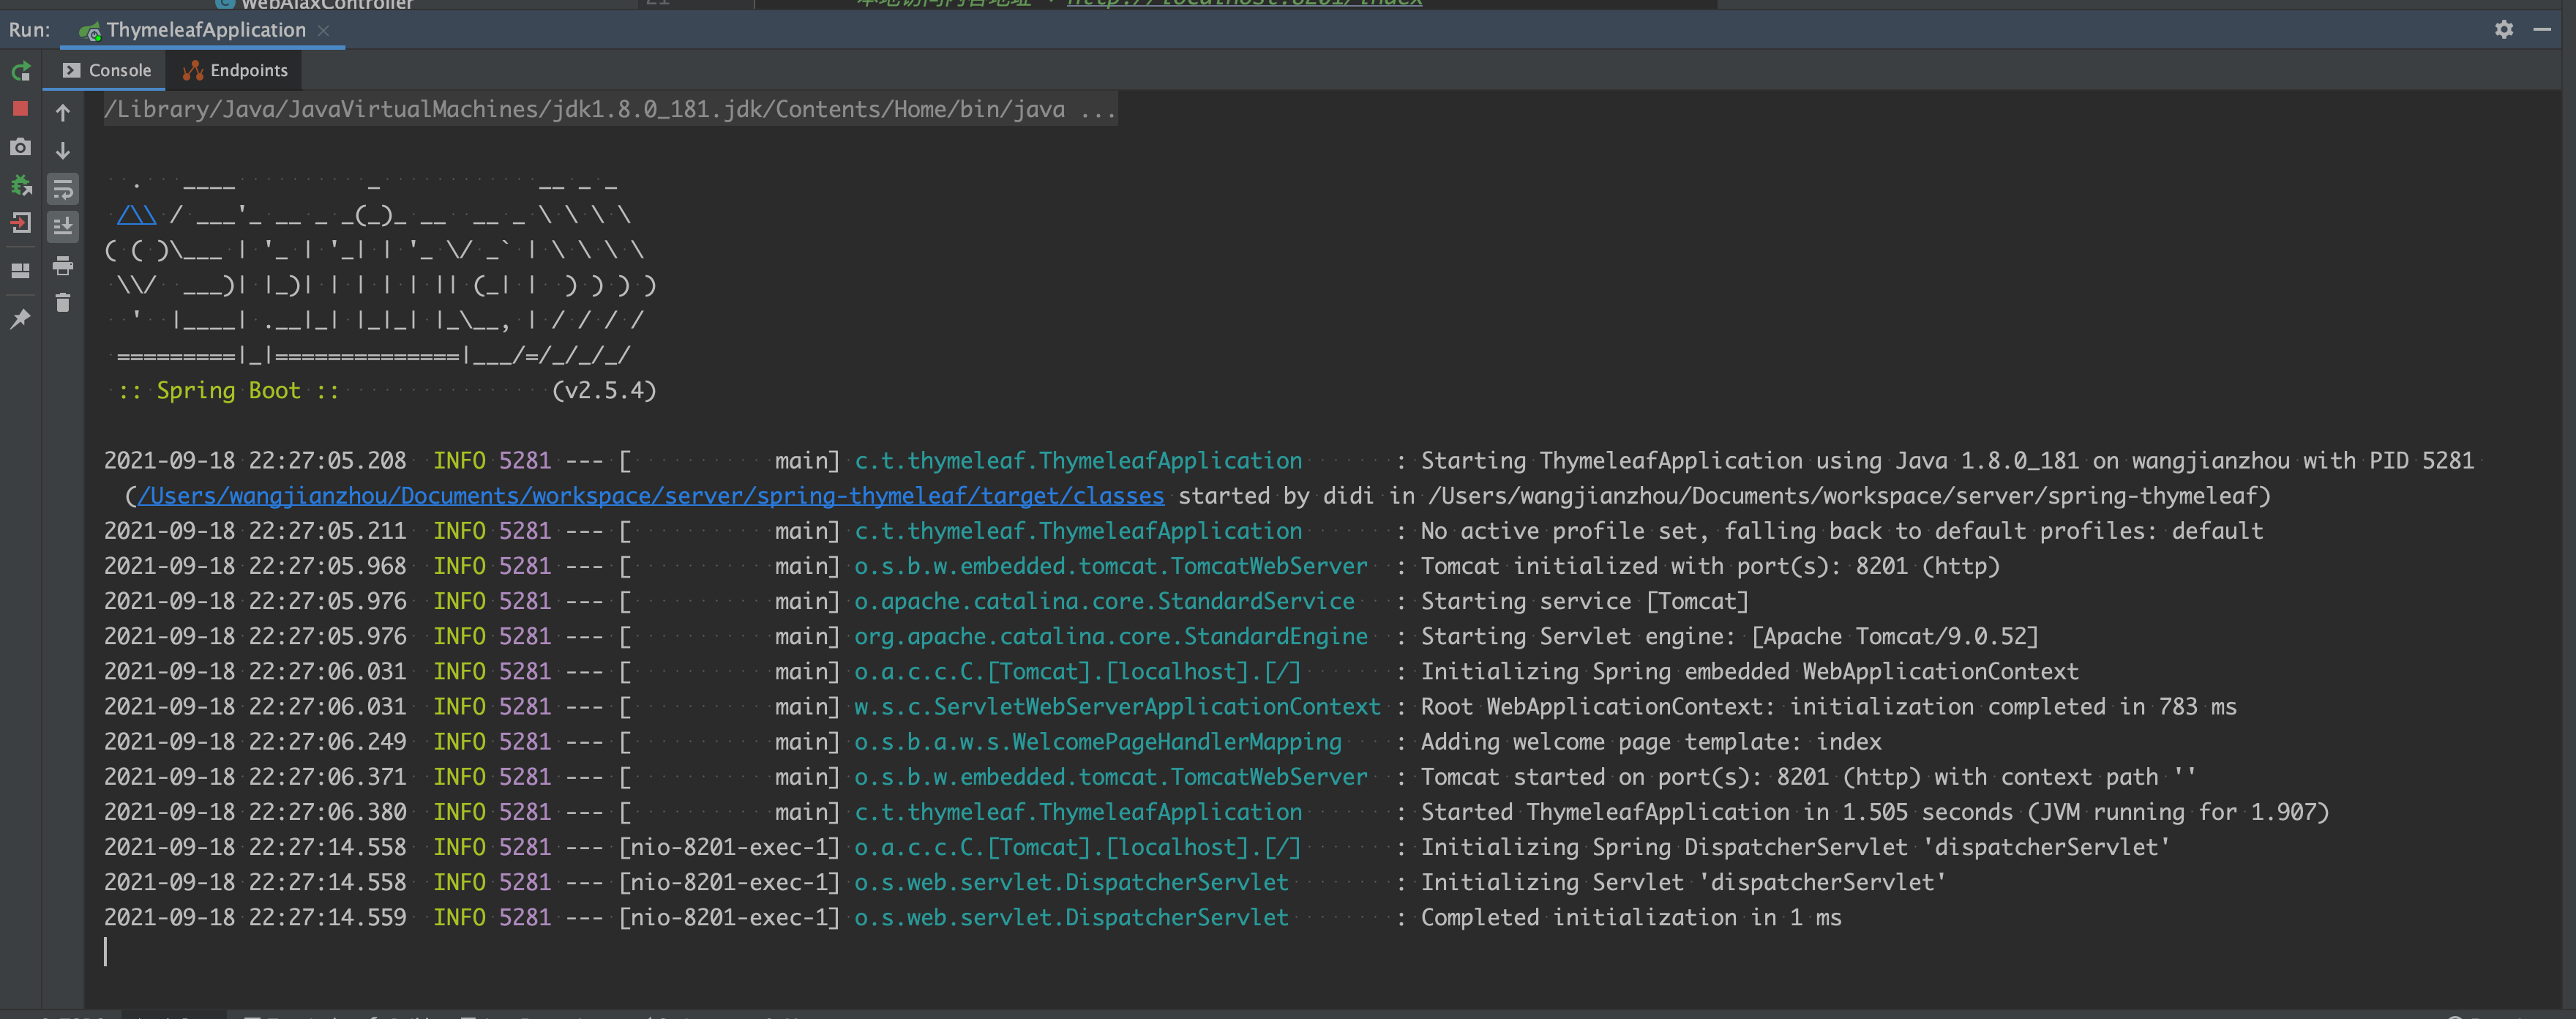Image resolution: width=2576 pixels, height=1019 pixels.
Task: Clear all console output
Action: point(63,302)
